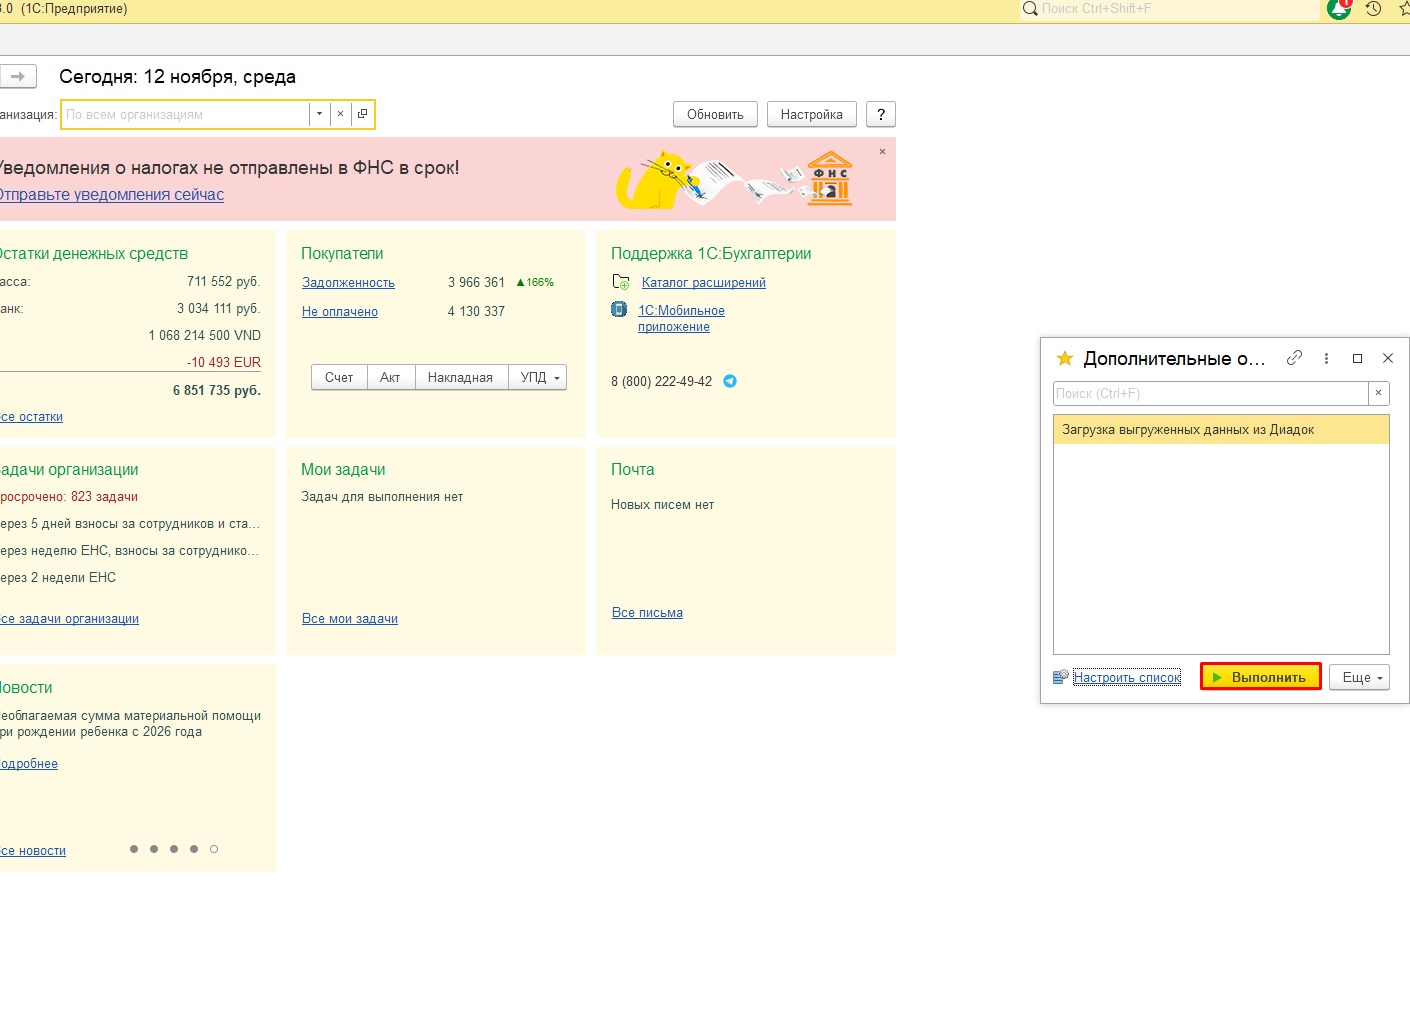Go to the second news slide dot
Image resolution: width=1410 pixels, height=1023 pixels.
[x=154, y=849]
